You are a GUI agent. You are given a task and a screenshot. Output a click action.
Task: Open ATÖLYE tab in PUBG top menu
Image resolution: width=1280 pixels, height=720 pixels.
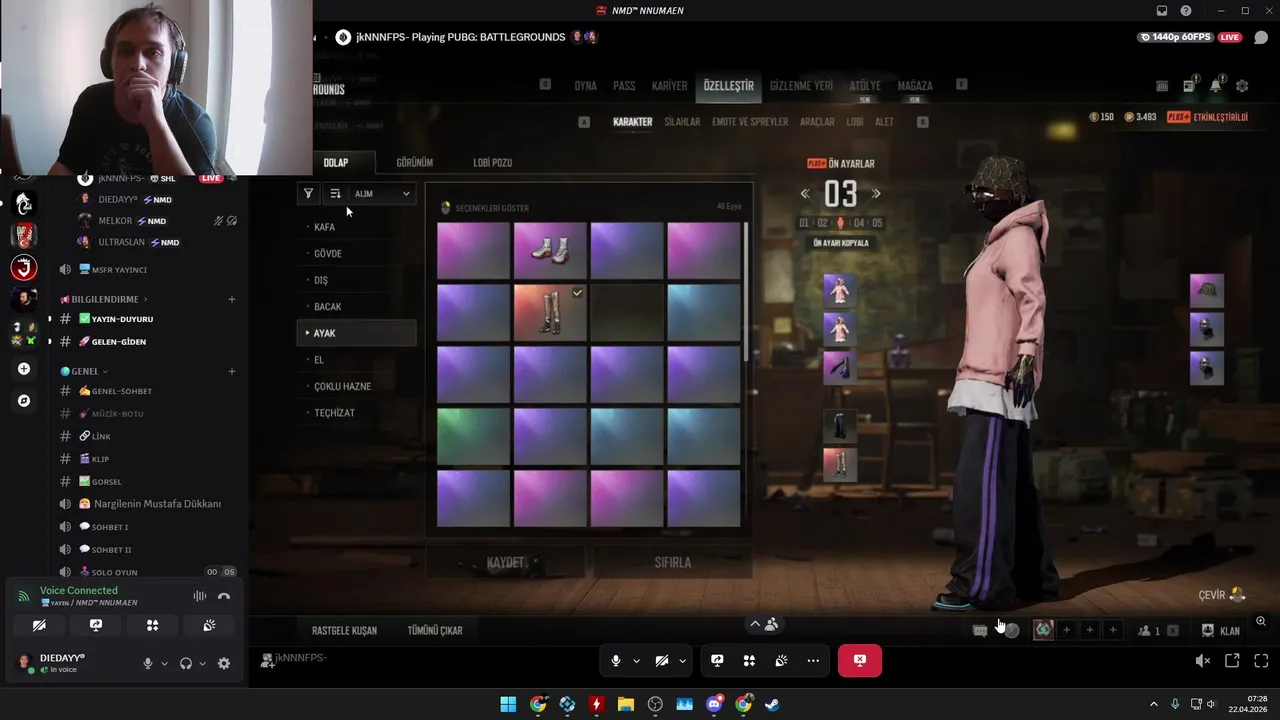(865, 86)
